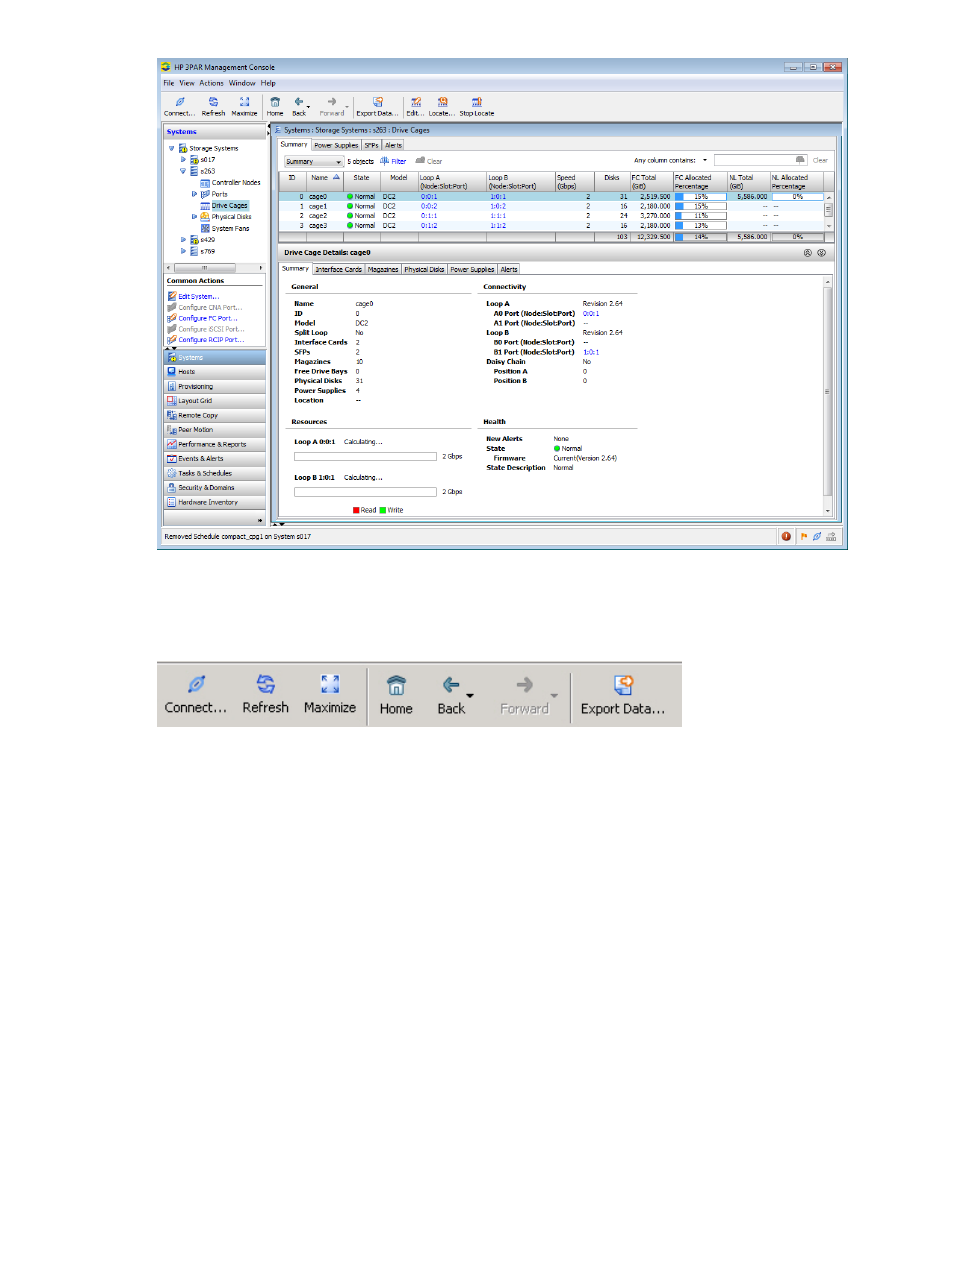Screen dimensions: 954x1270
Task: Open the Actions menu
Action: [x=211, y=83]
